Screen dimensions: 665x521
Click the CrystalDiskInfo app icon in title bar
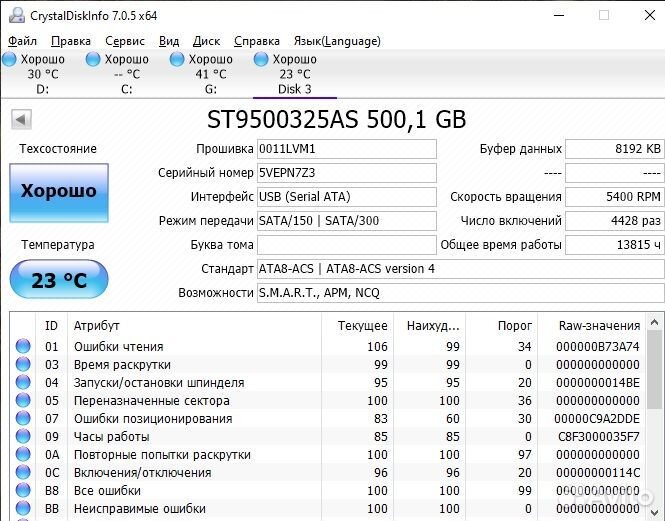click(x=17, y=15)
